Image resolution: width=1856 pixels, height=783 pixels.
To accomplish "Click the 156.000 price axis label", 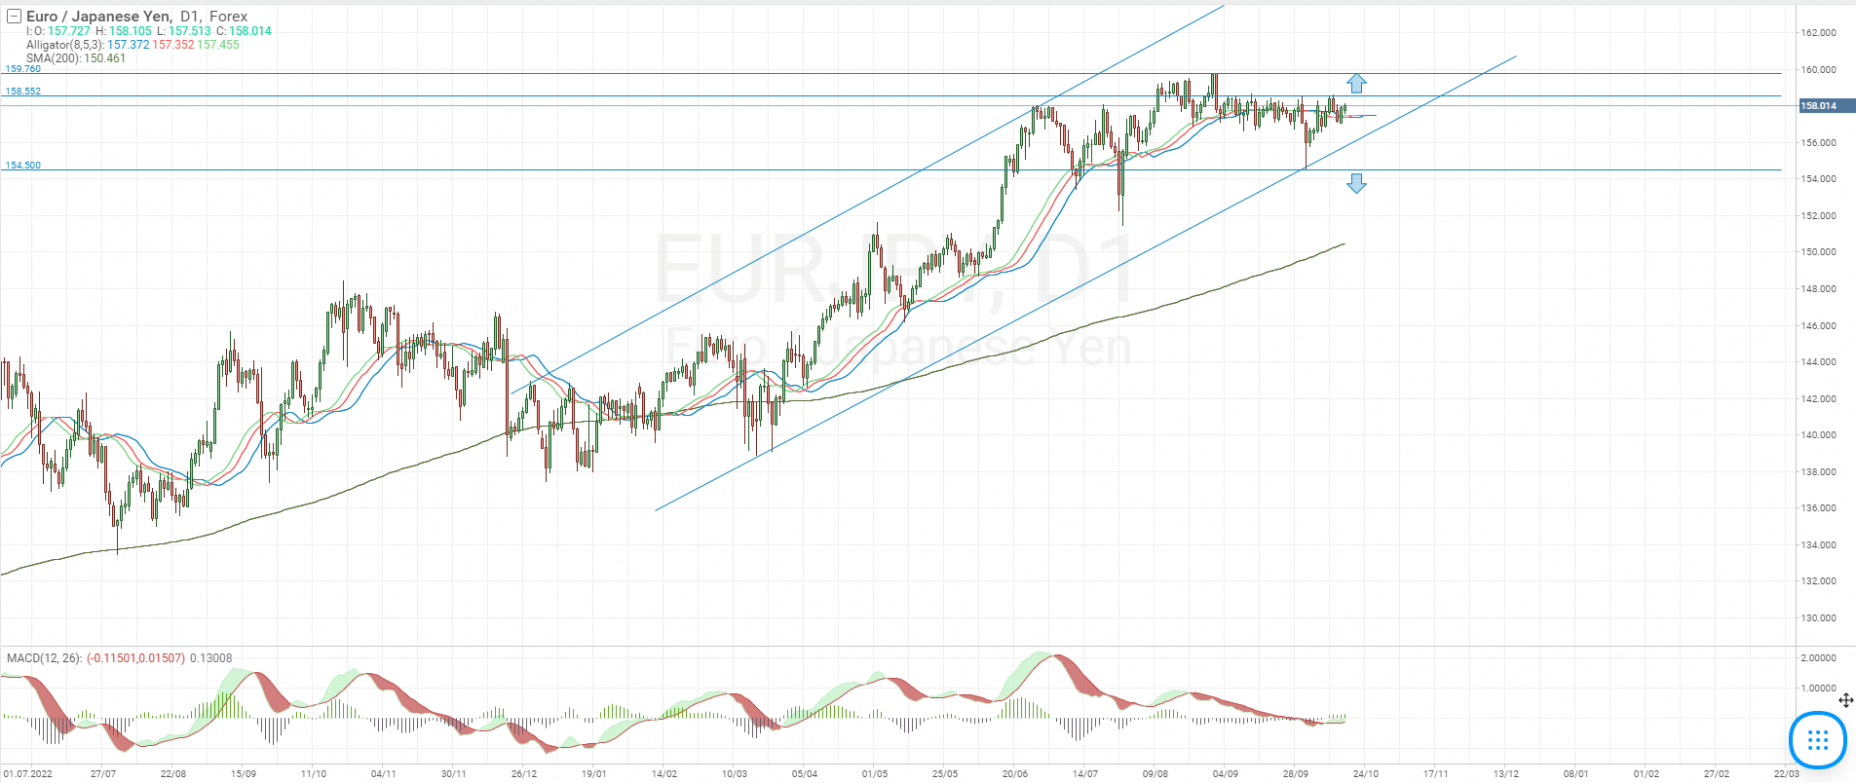I will [x=1819, y=143].
